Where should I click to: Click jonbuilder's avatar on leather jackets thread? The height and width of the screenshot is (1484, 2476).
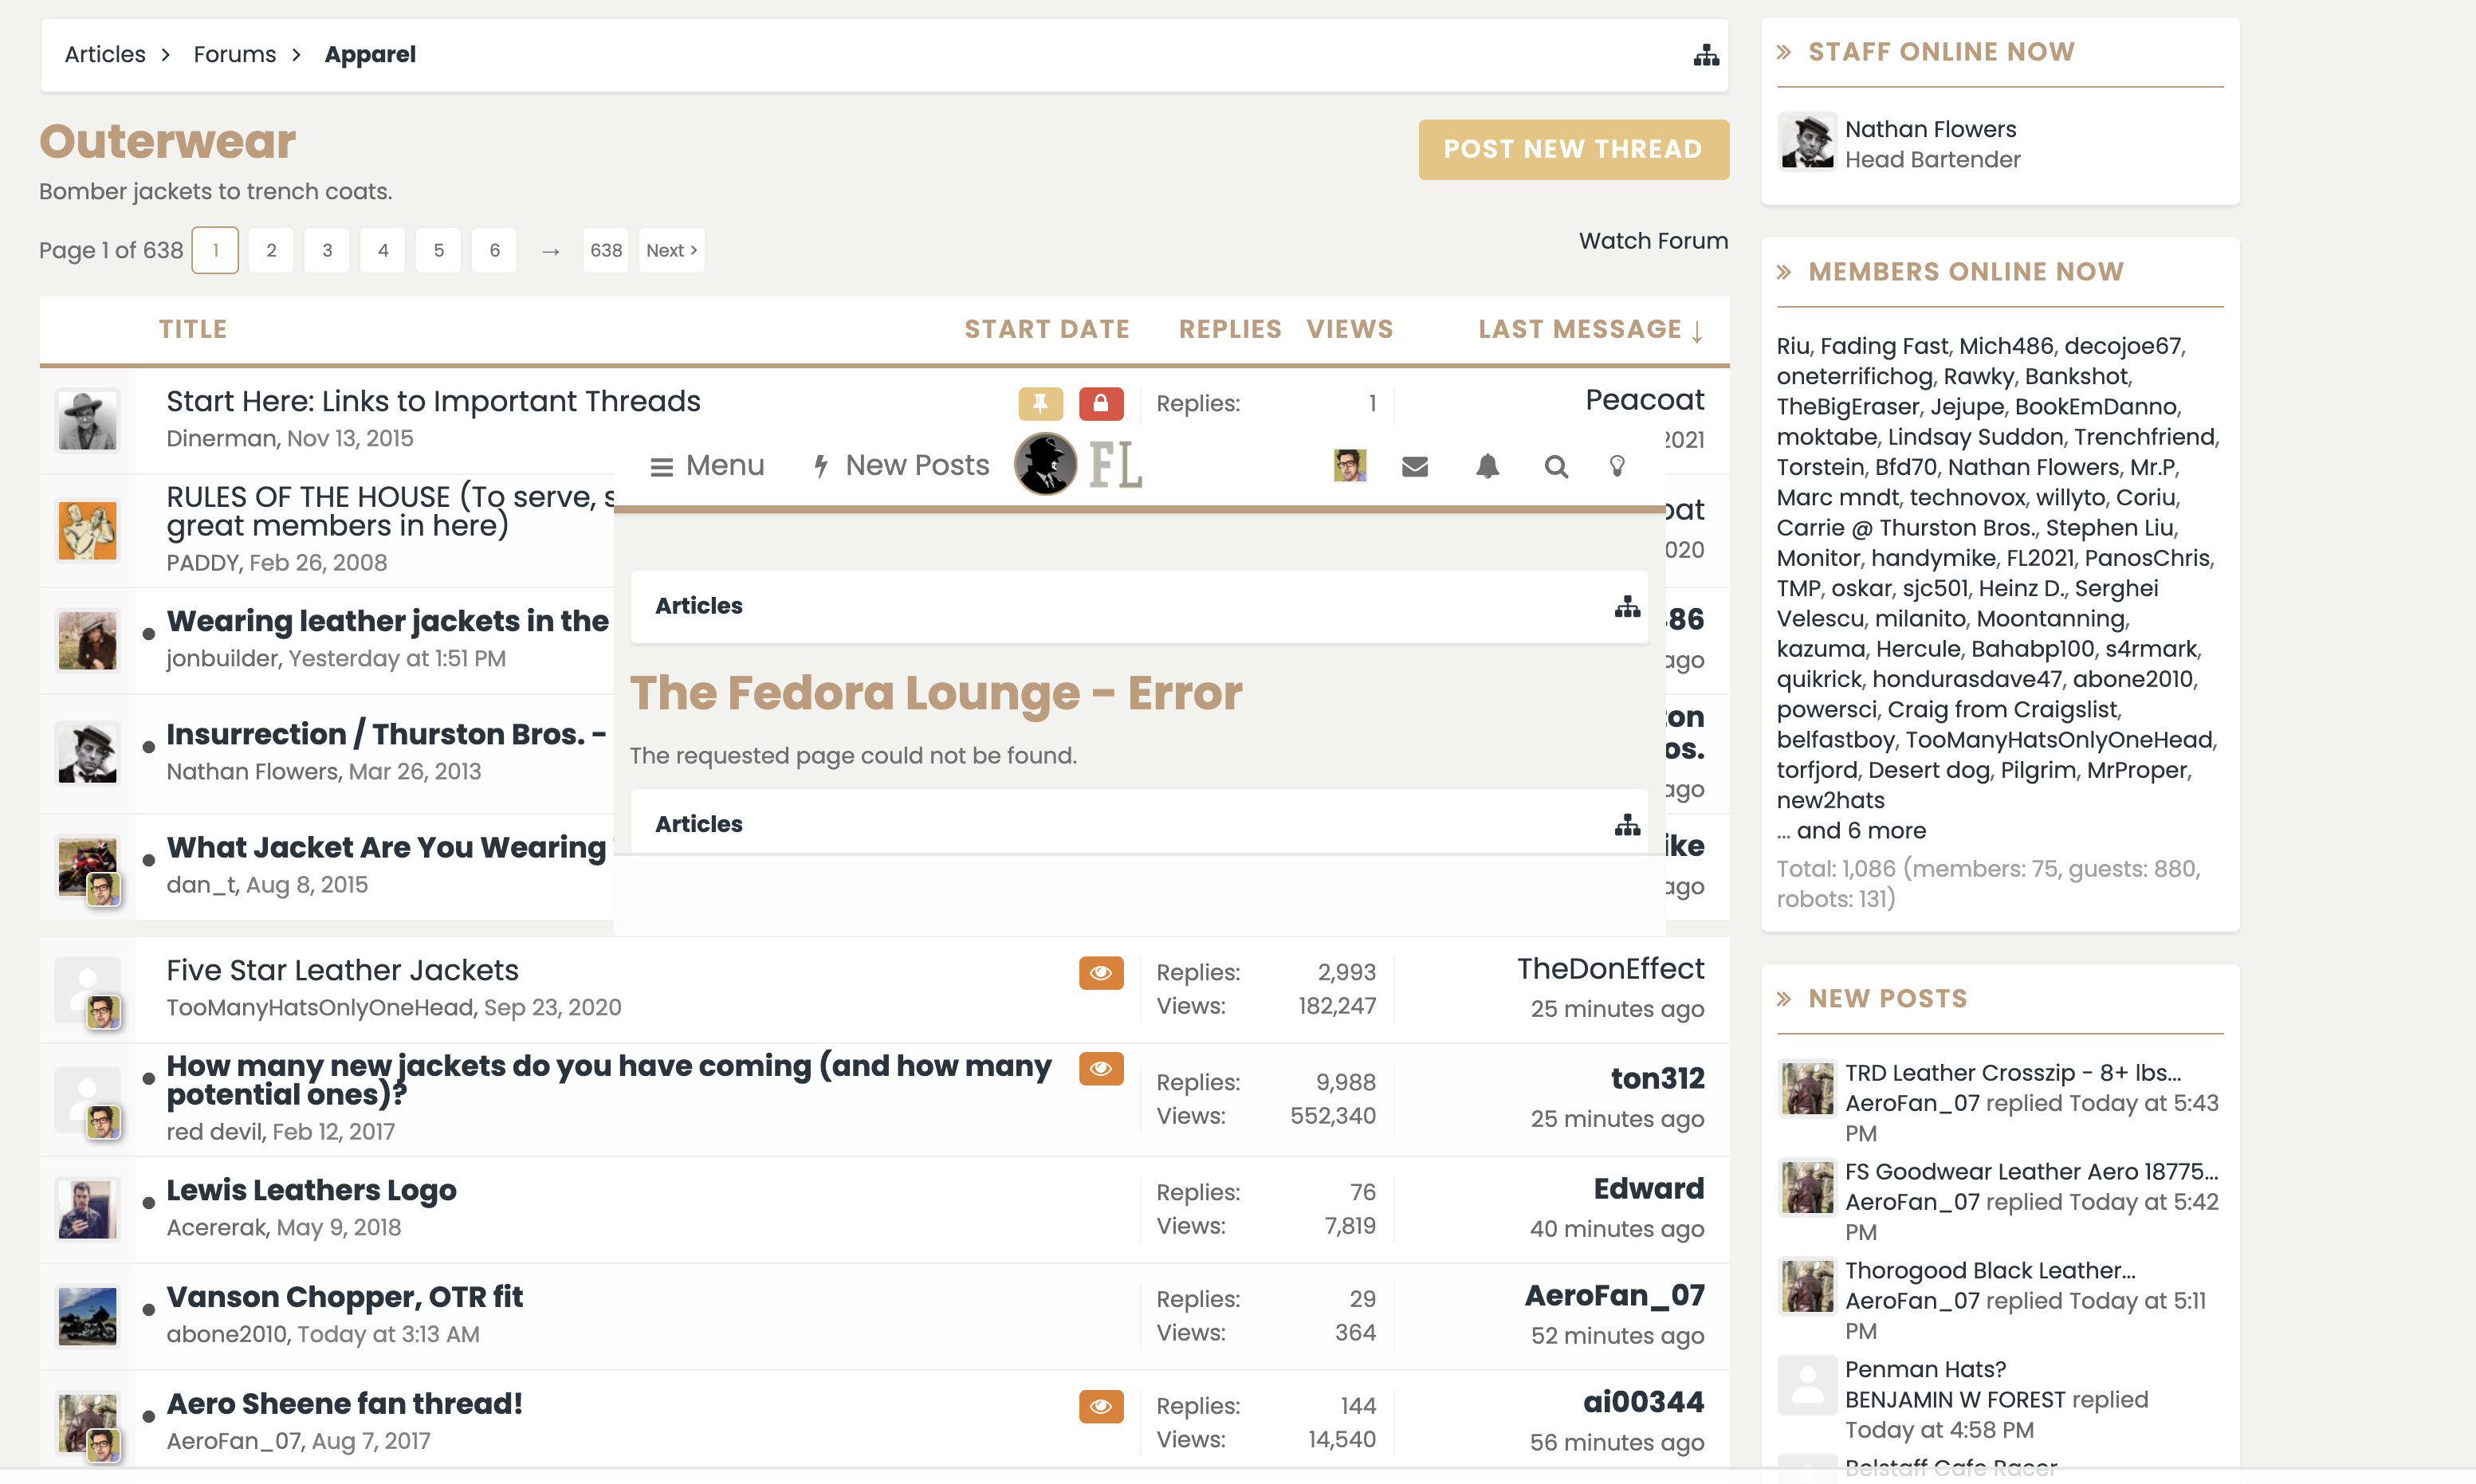click(x=87, y=640)
